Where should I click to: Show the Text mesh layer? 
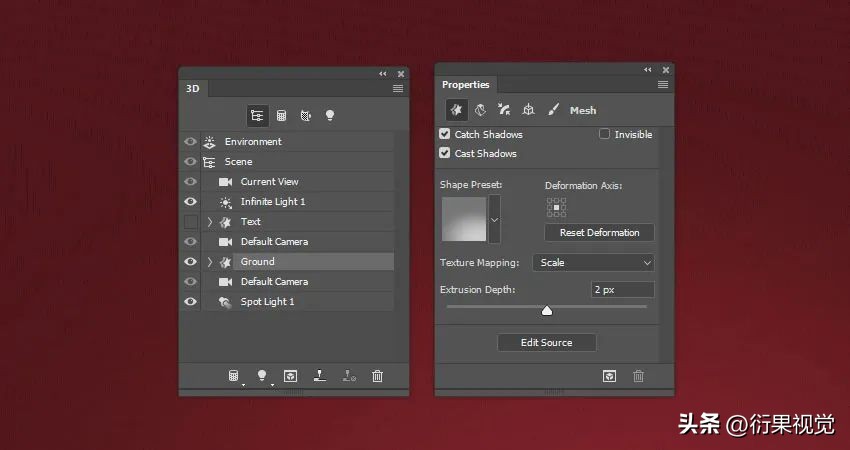click(190, 222)
